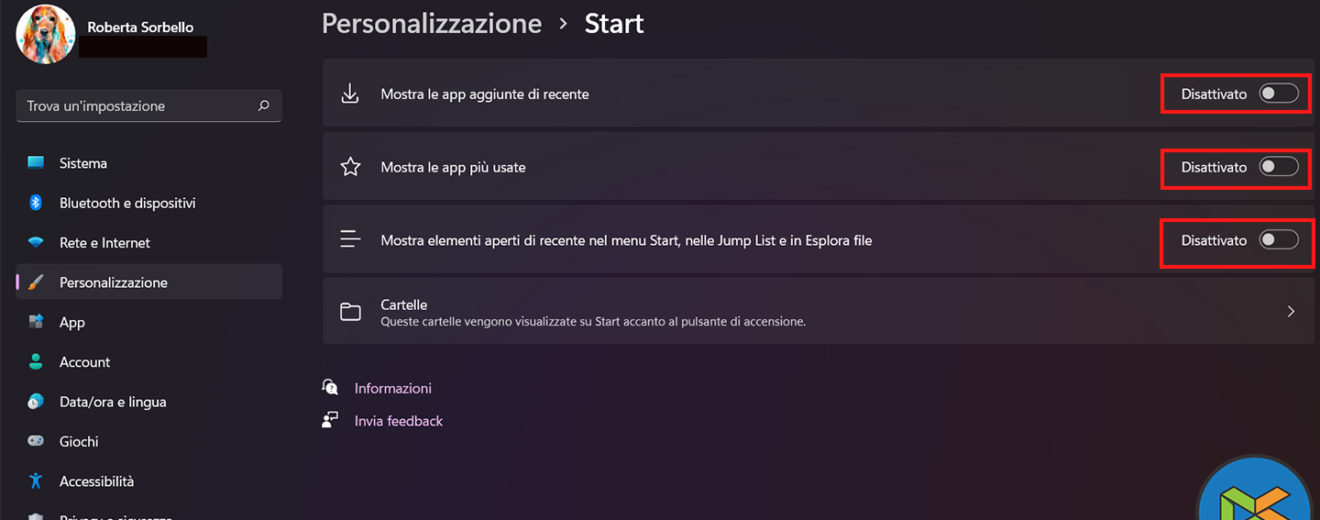Enable Mostra le app aggiunte di recente toggle

click(1278, 94)
